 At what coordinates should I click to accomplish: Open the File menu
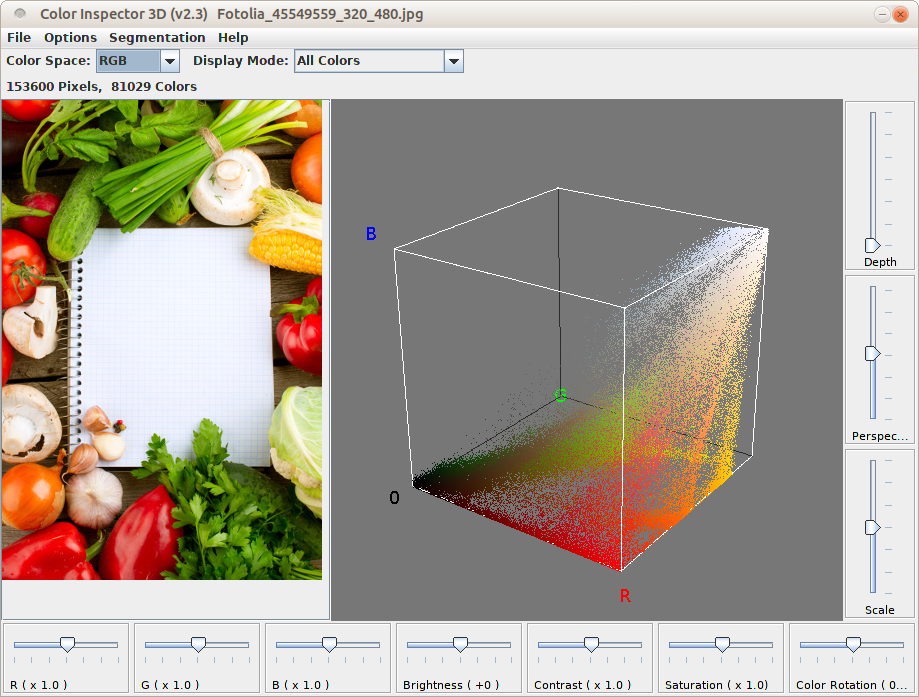[19, 38]
